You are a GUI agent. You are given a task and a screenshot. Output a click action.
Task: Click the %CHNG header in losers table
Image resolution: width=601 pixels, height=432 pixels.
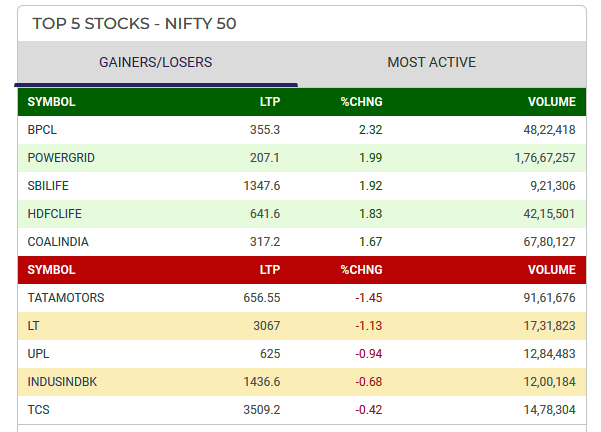361,270
